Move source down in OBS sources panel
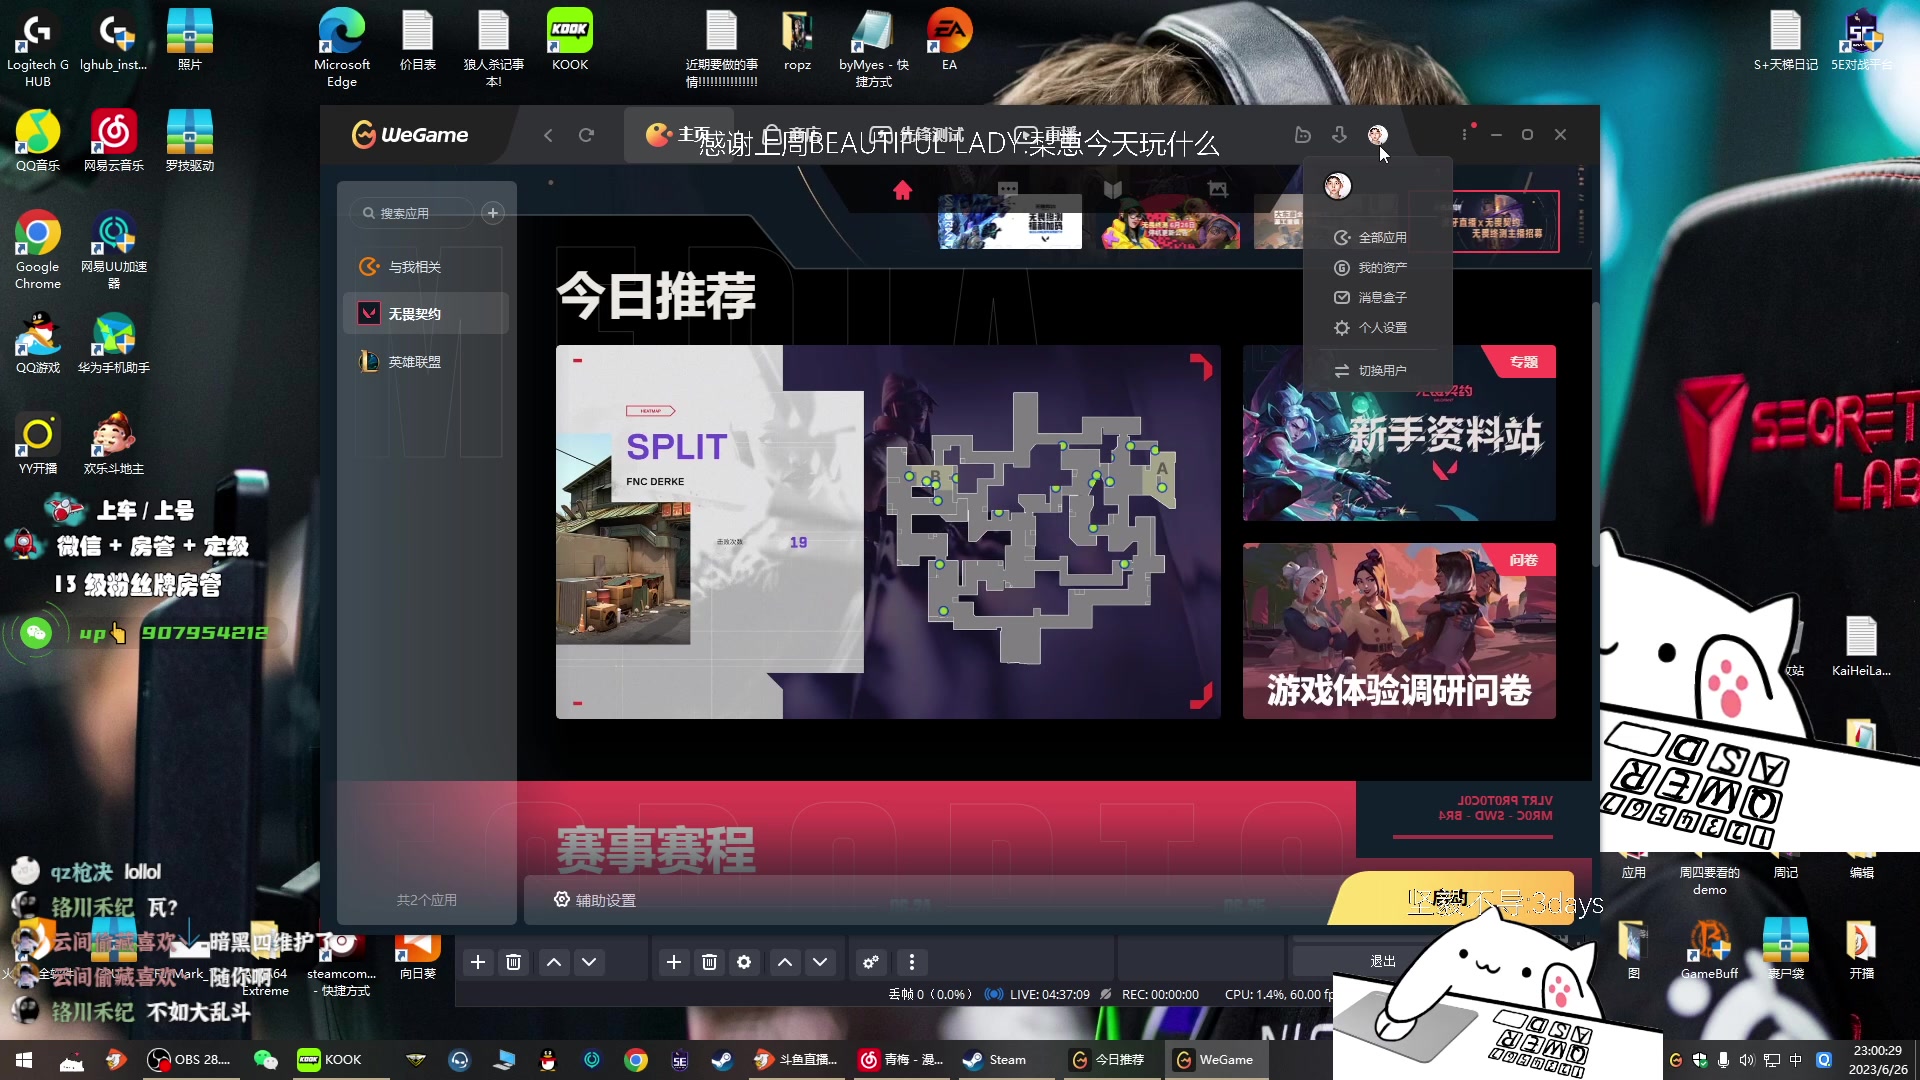Screen dimensions: 1920x1080 [x=820, y=962]
